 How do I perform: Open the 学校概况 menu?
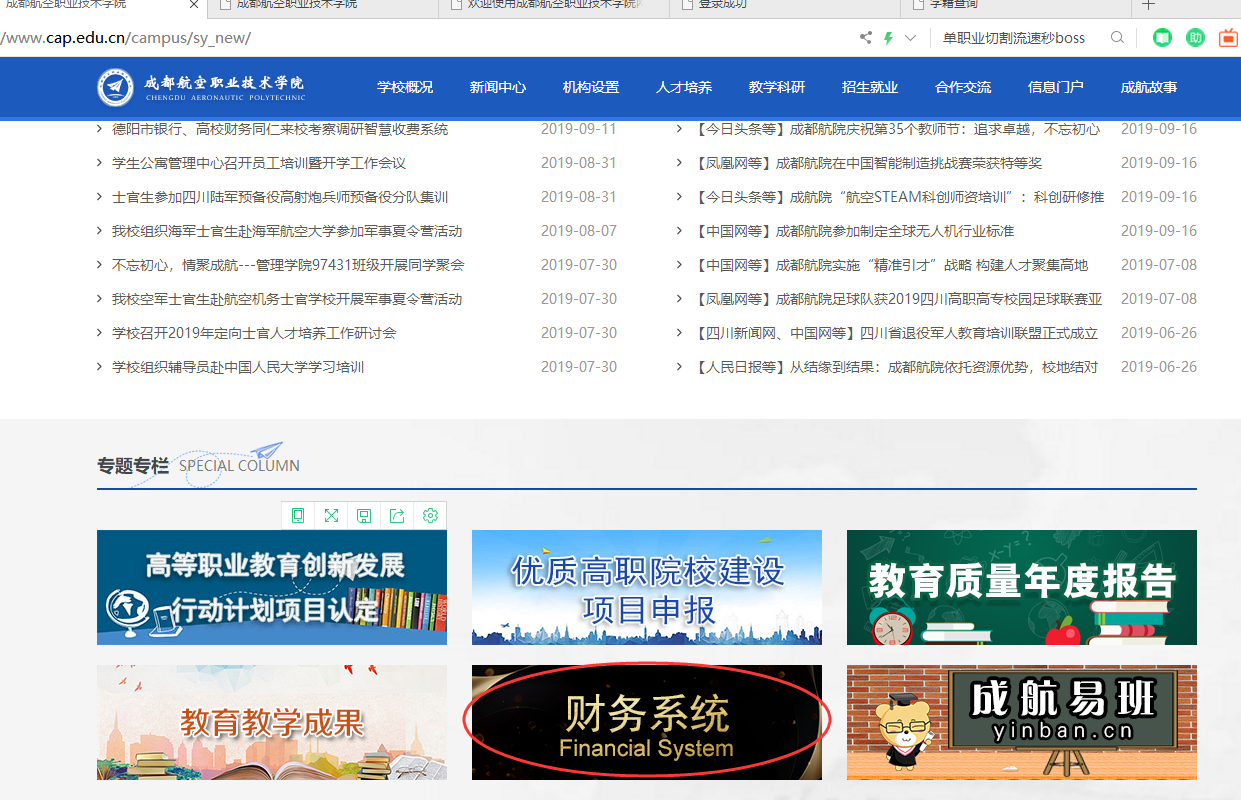(x=405, y=87)
